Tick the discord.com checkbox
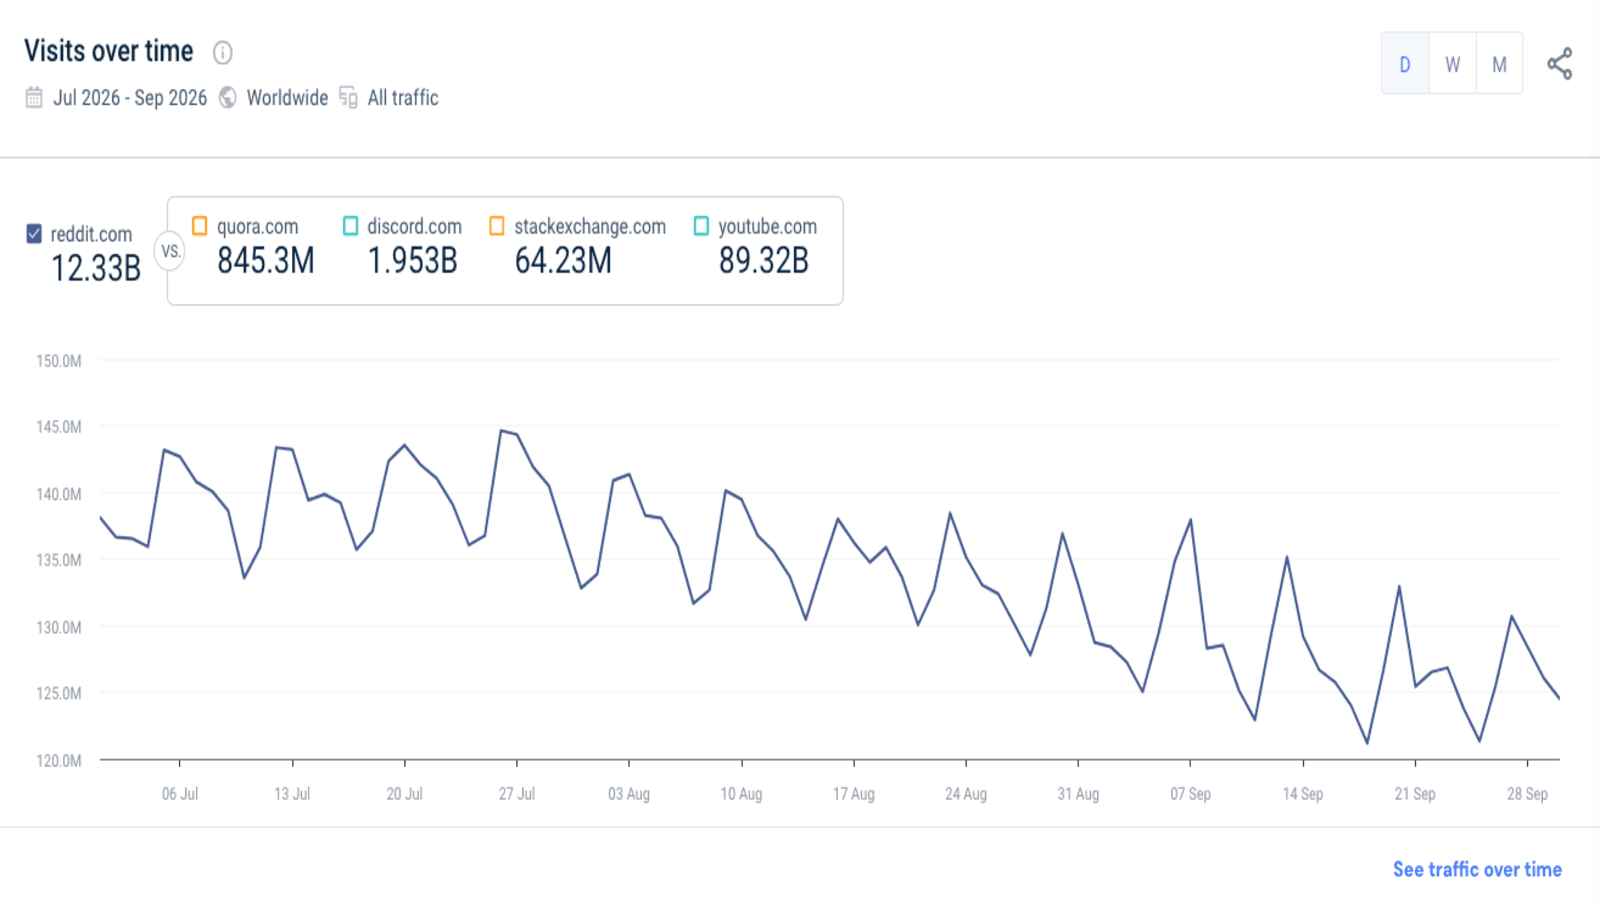This screenshot has width=1600, height=900. [351, 226]
